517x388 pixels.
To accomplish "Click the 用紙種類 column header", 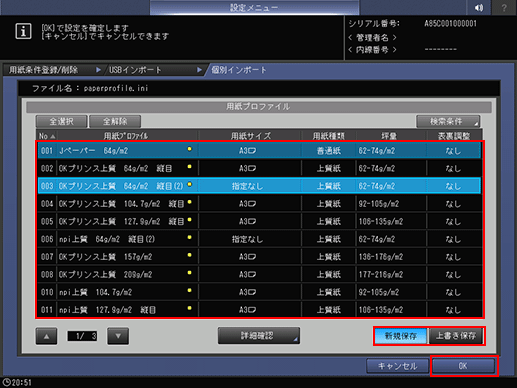I will [x=329, y=136].
